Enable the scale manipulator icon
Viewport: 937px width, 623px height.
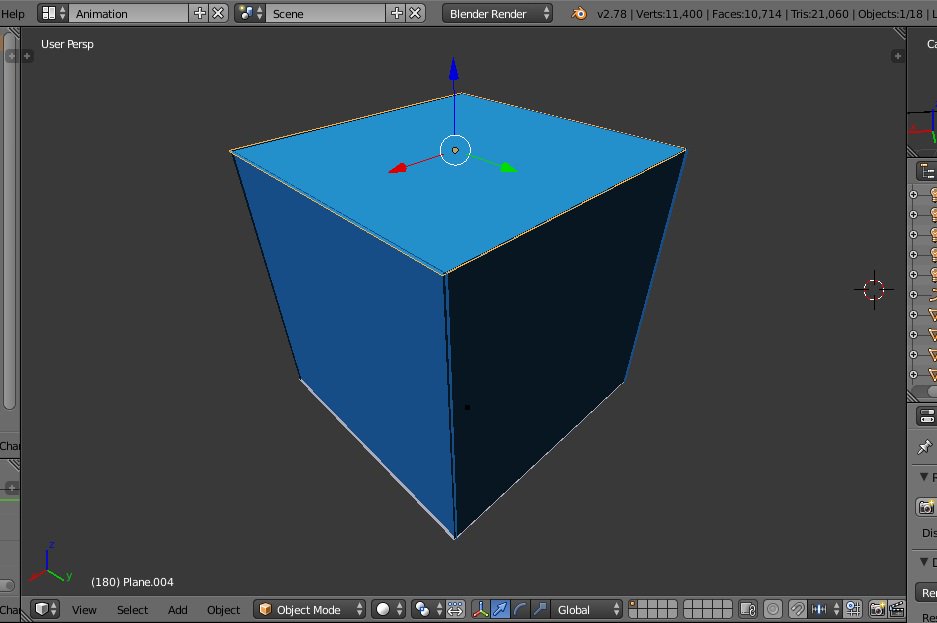tap(540, 609)
